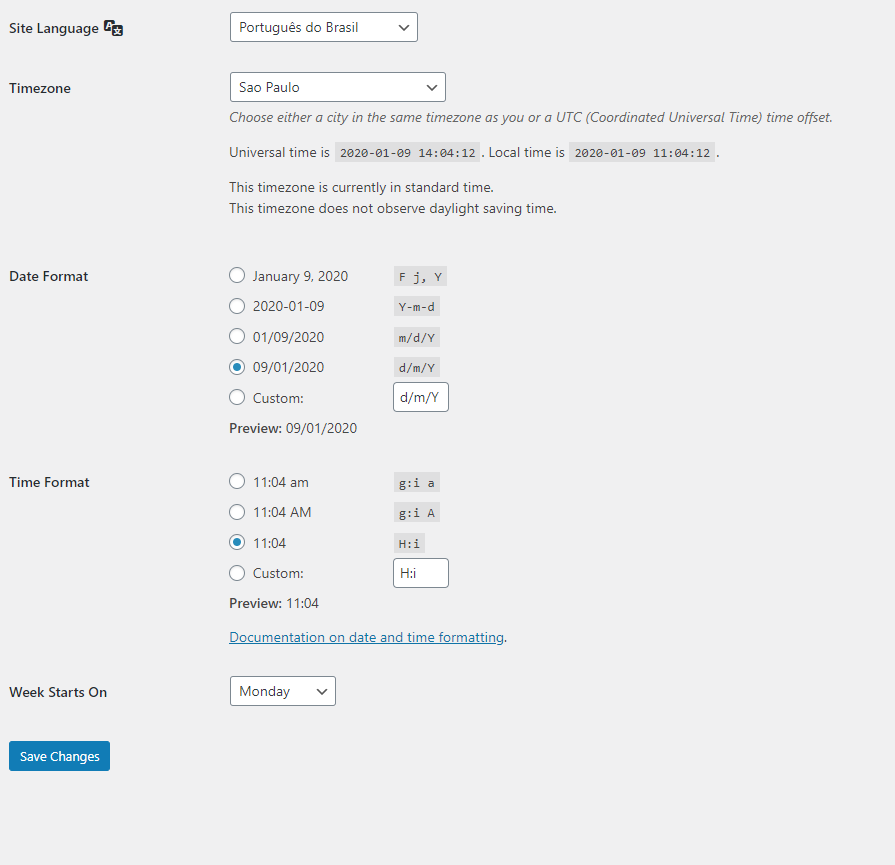Select the 01/09/2020 date format radio
895x865 pixels.
tap(237, 336)
